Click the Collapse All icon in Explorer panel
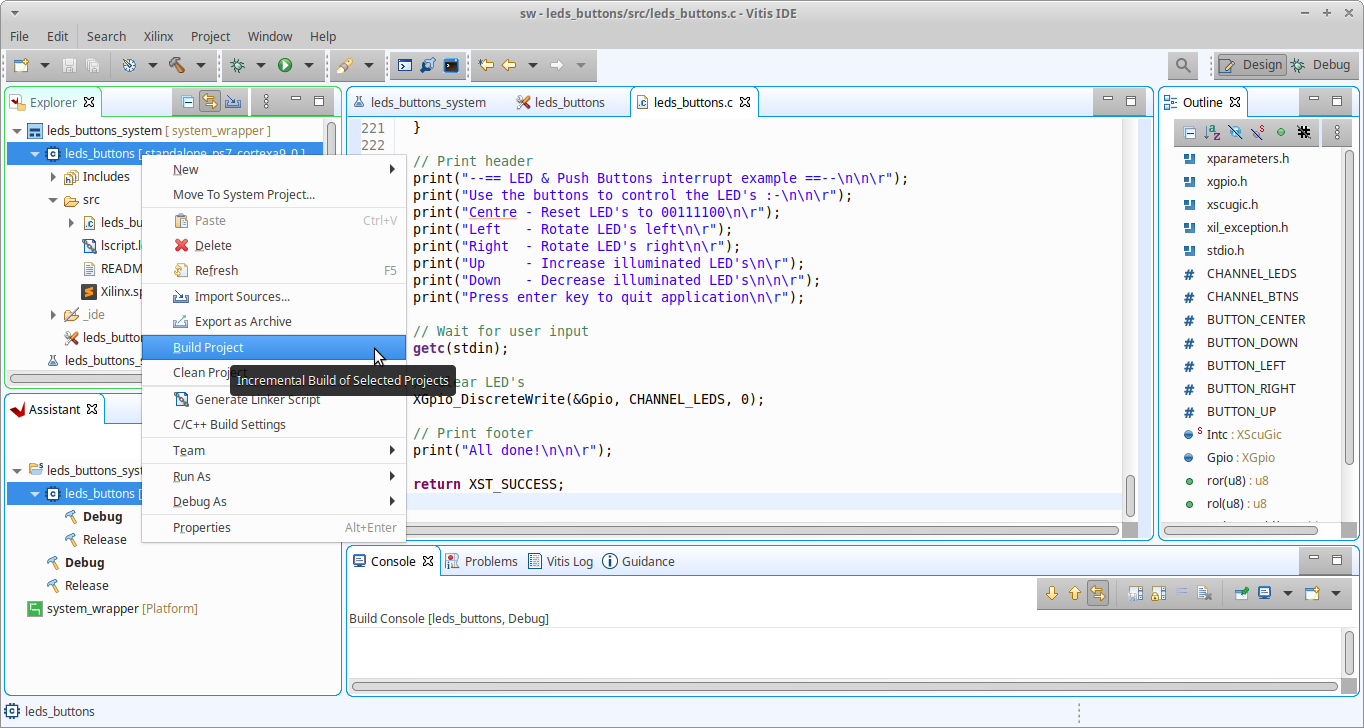Screen dimensions: 1364x728 (x=187, y=101)
